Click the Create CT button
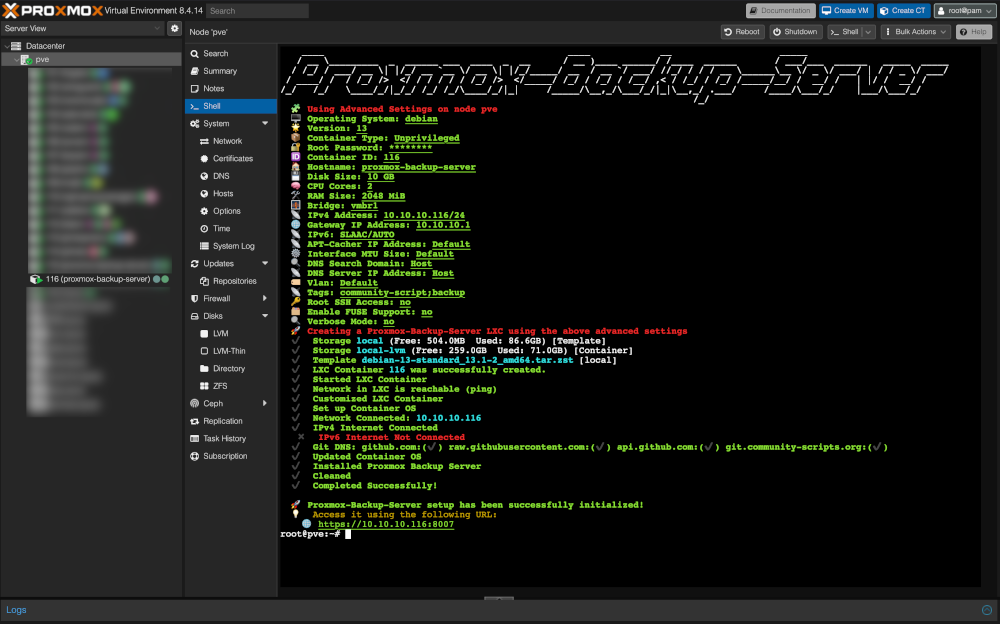 (x=903, y=10)
